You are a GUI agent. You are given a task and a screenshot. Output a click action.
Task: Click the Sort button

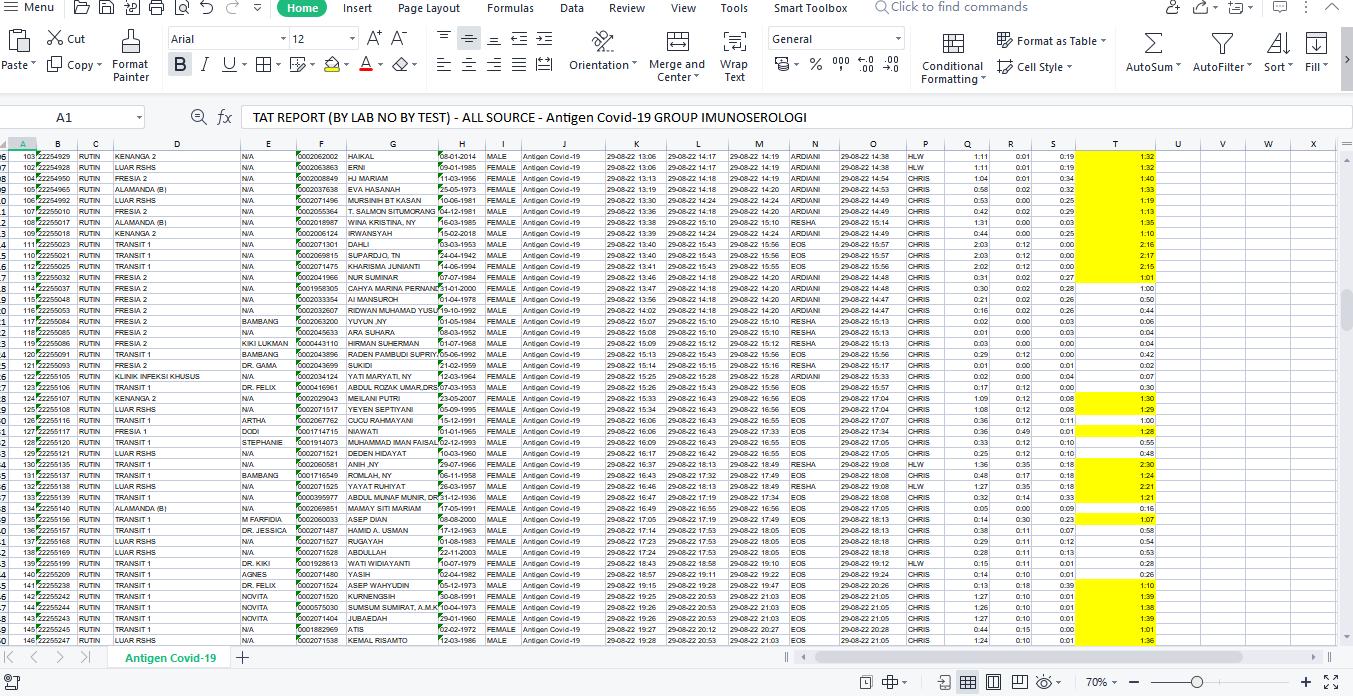pyautogui.click(x=1278, y=52)
